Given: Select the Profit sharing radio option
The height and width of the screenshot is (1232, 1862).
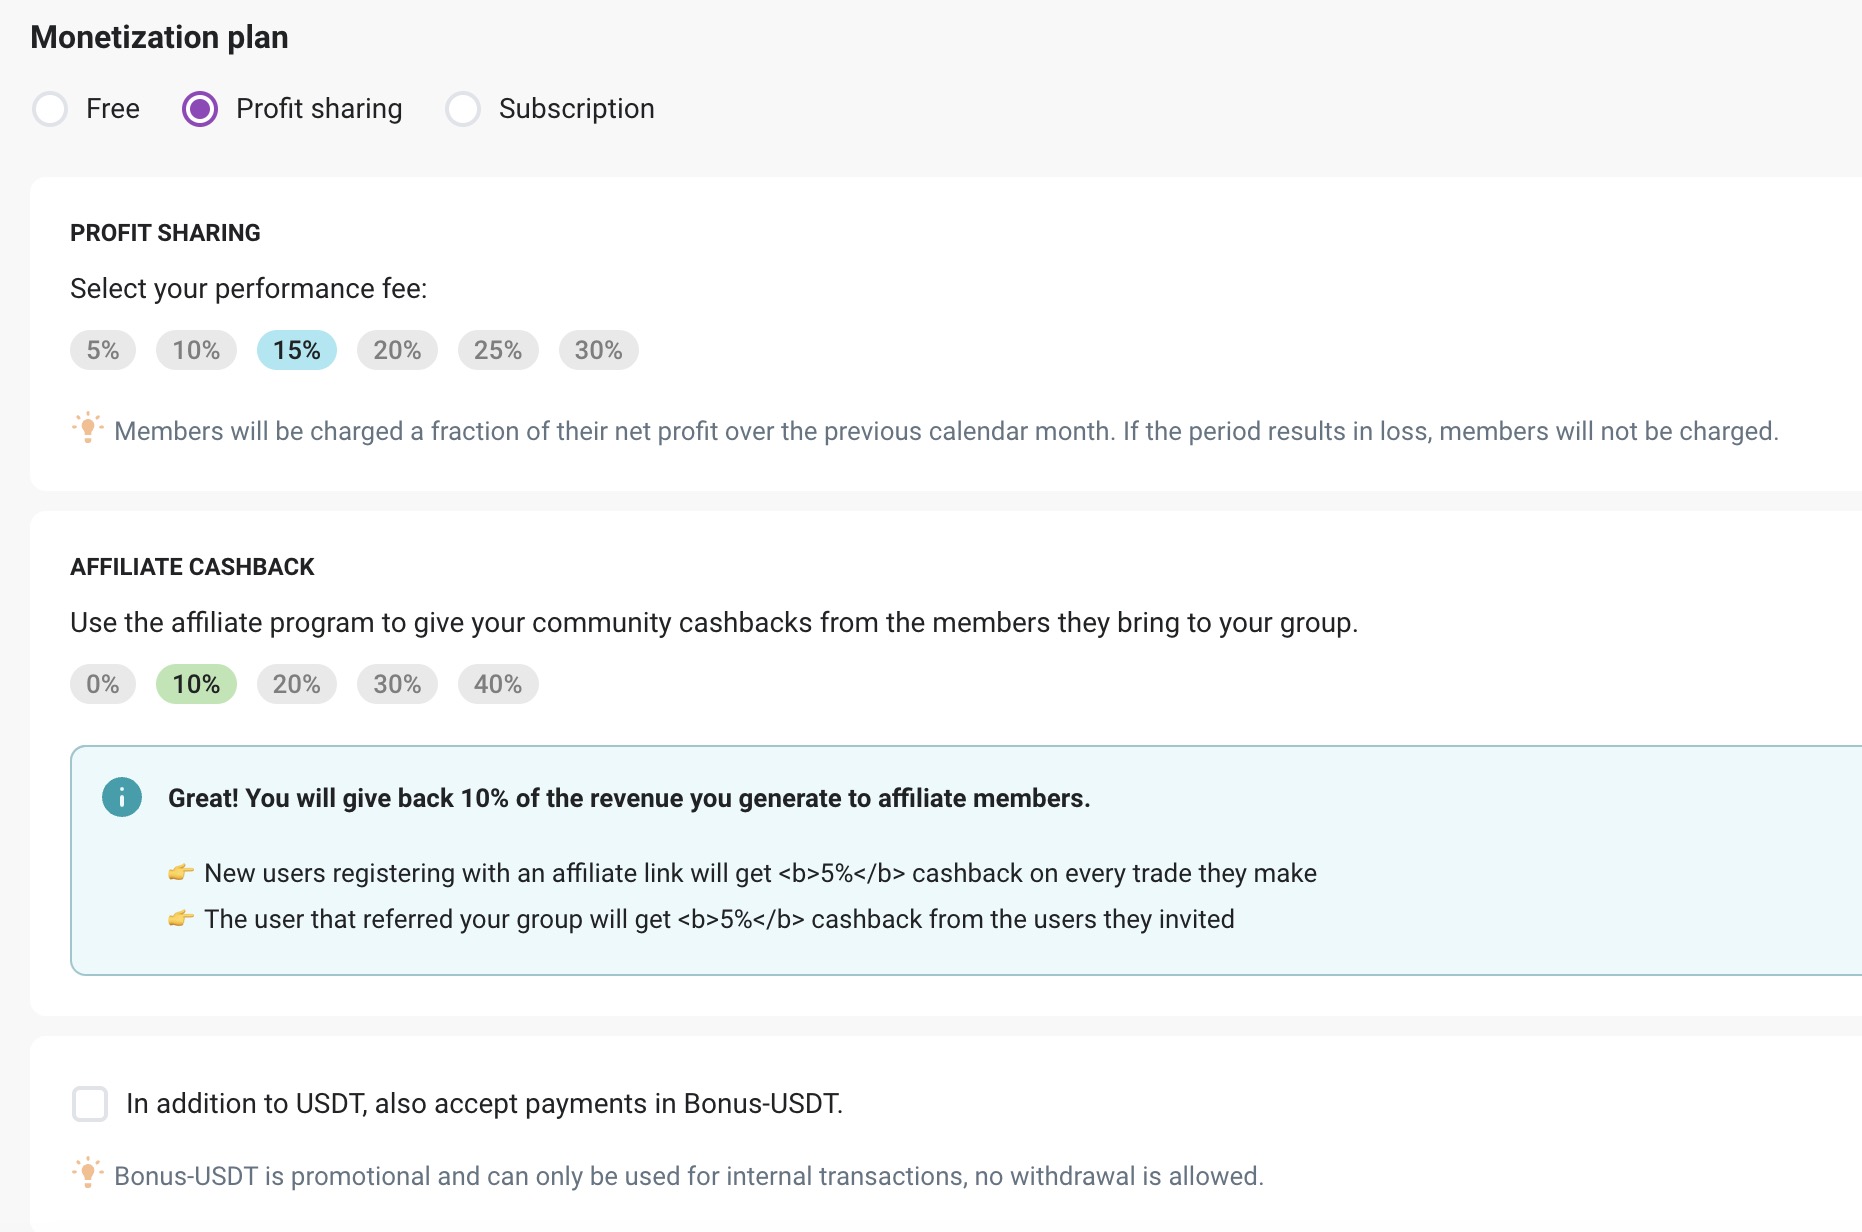Looking at the screenshot, I should pos(200,108).
